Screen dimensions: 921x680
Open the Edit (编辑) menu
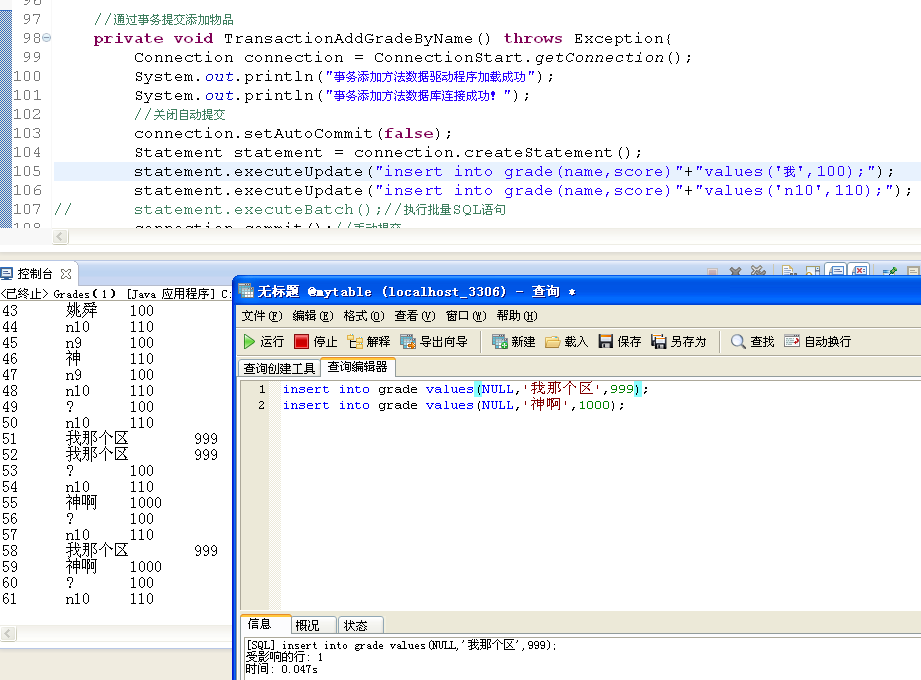click(312, 316)
